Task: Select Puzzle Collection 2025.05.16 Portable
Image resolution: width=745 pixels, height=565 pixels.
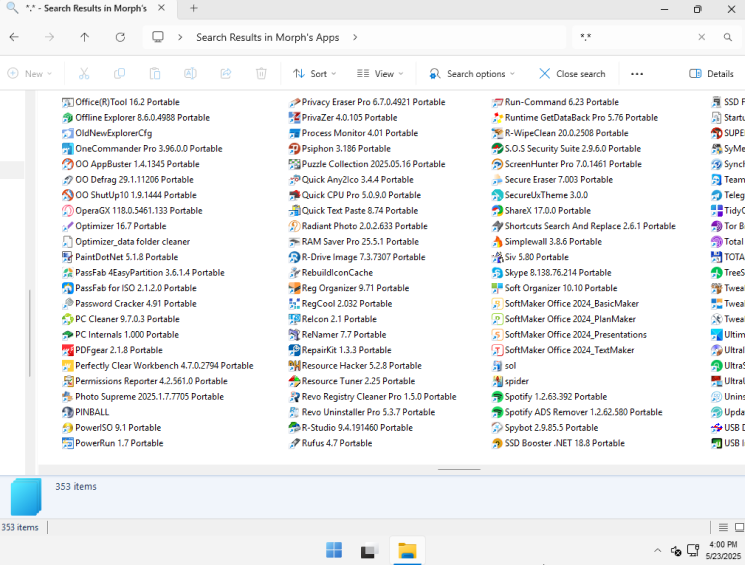Action: point(367,164)
